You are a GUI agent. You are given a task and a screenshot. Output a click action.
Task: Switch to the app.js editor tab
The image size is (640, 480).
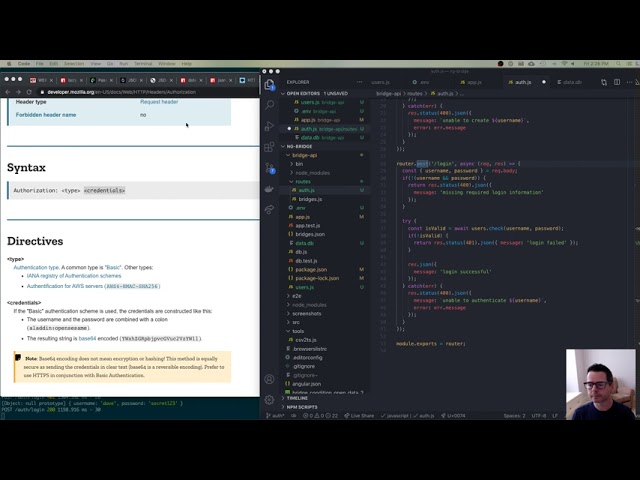[x=474, y=82]
